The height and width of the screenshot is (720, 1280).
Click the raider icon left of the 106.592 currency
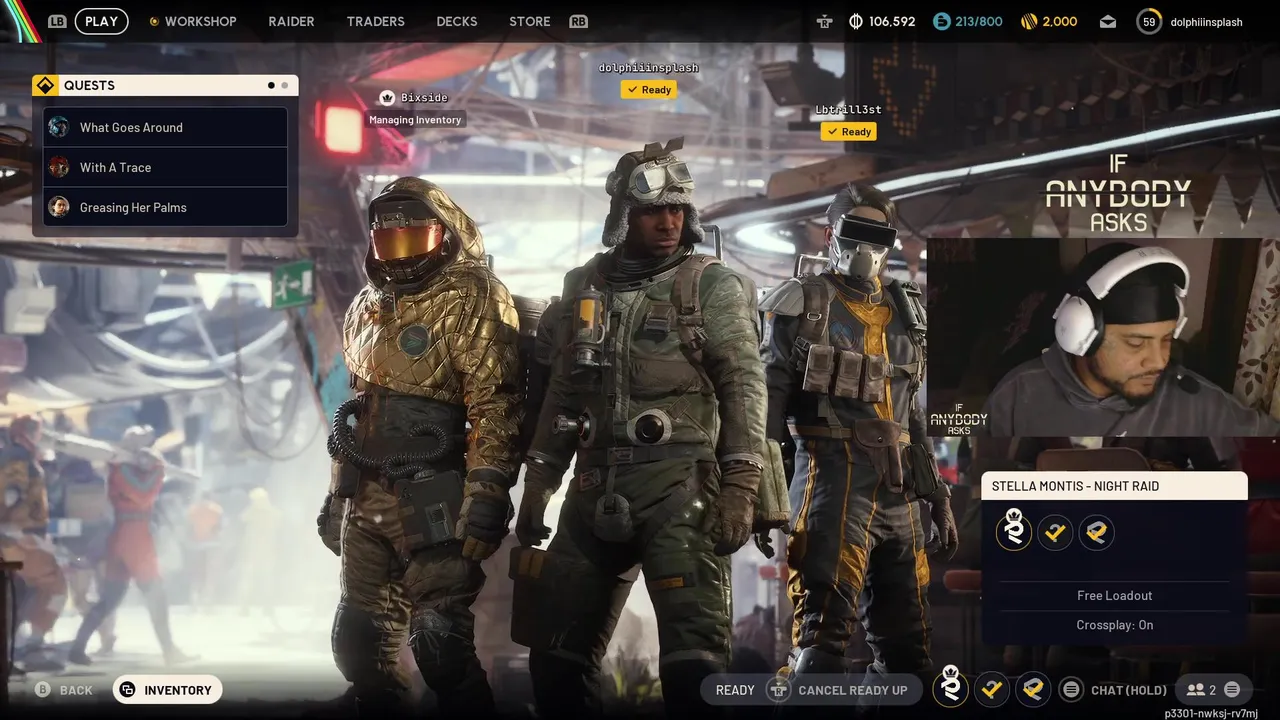[824, 21]
